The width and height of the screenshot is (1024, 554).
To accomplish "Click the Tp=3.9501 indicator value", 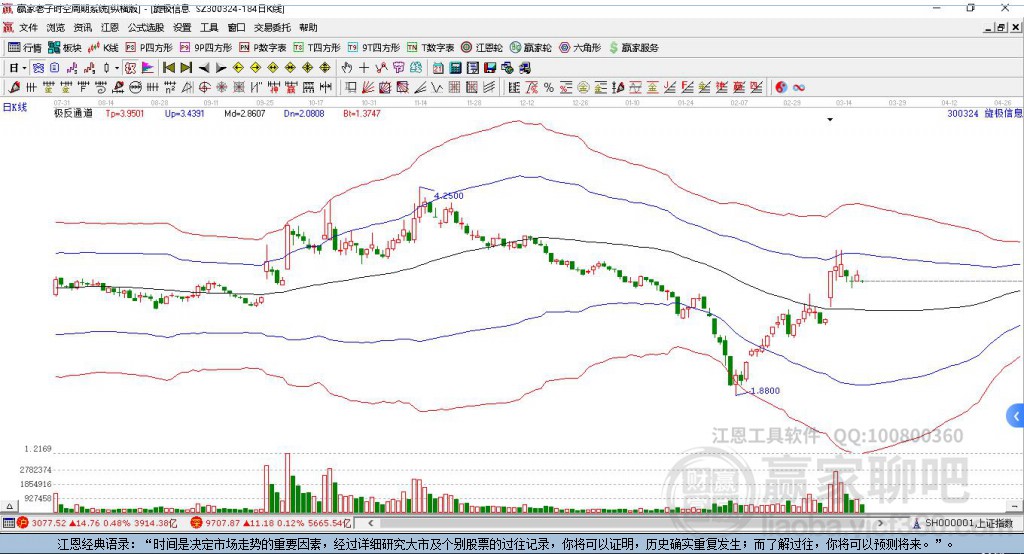I will [x=125, y=113].
